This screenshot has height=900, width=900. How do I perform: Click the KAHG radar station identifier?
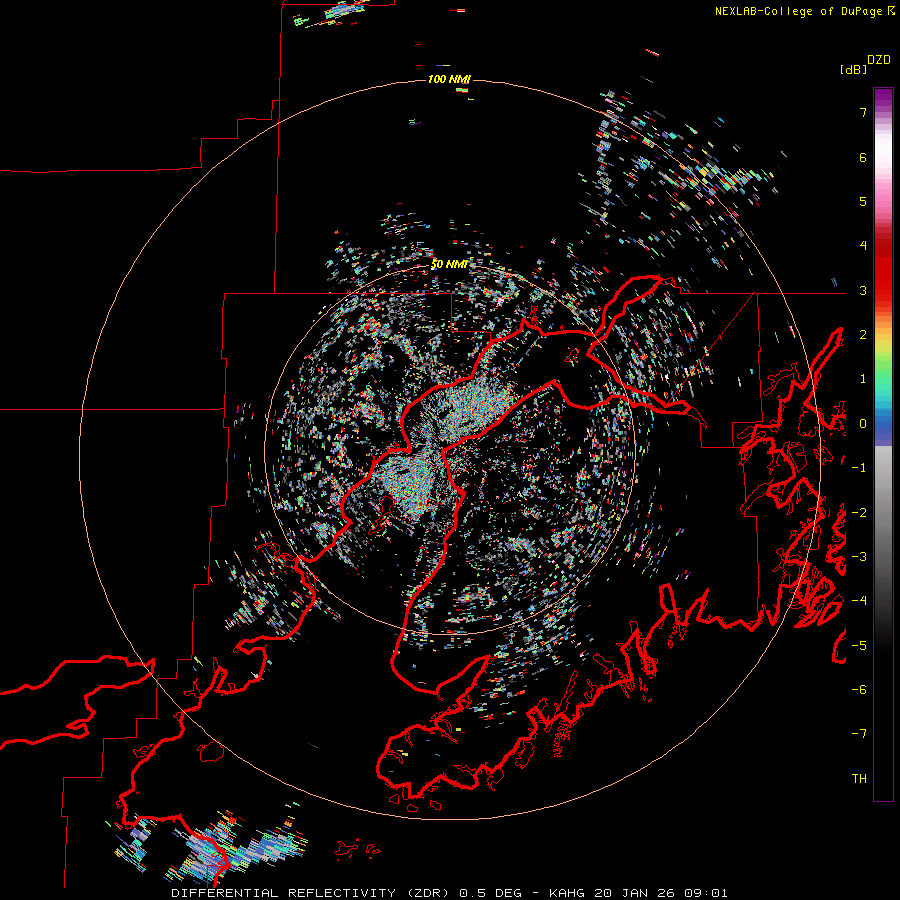[x=567, y=893]
